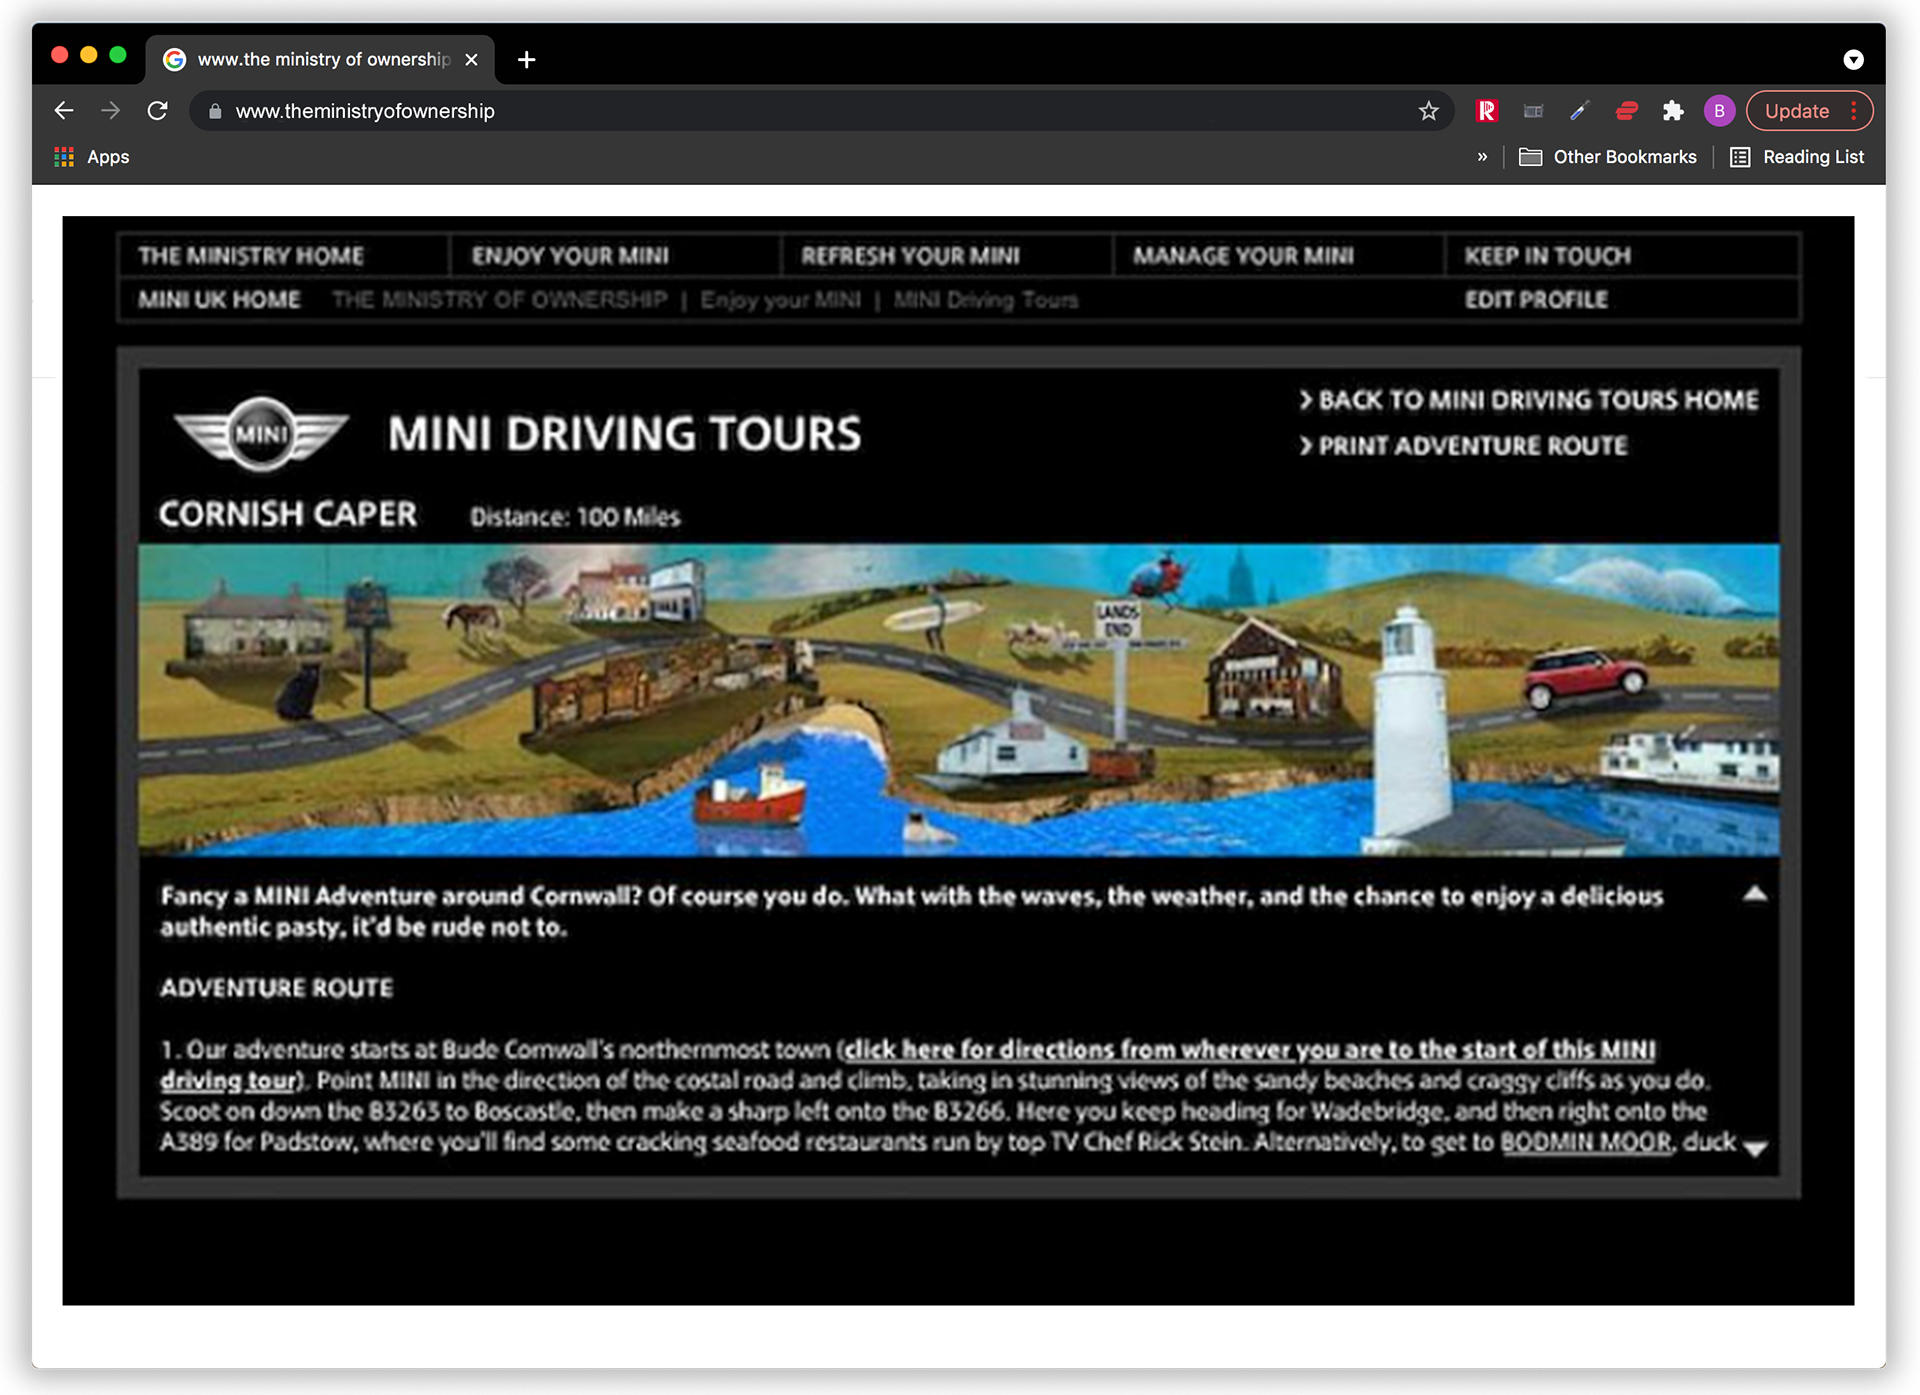Click the Cornish Caper illustrated banner
Screen dimensions: 1920x1395
[958, 700]
